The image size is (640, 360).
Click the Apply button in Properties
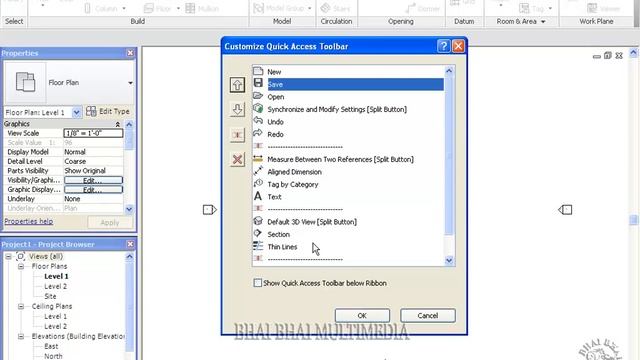point(110,222)
